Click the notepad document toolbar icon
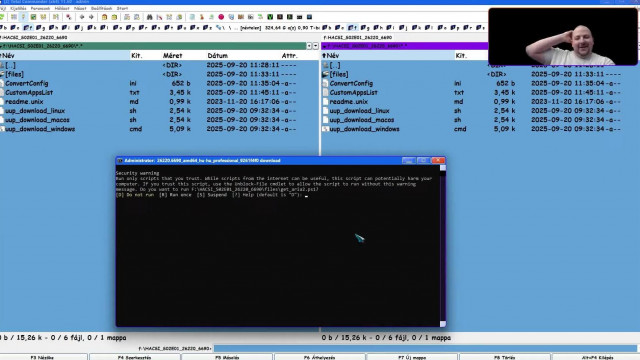The image size is (640, 360). tap(192, 17)
